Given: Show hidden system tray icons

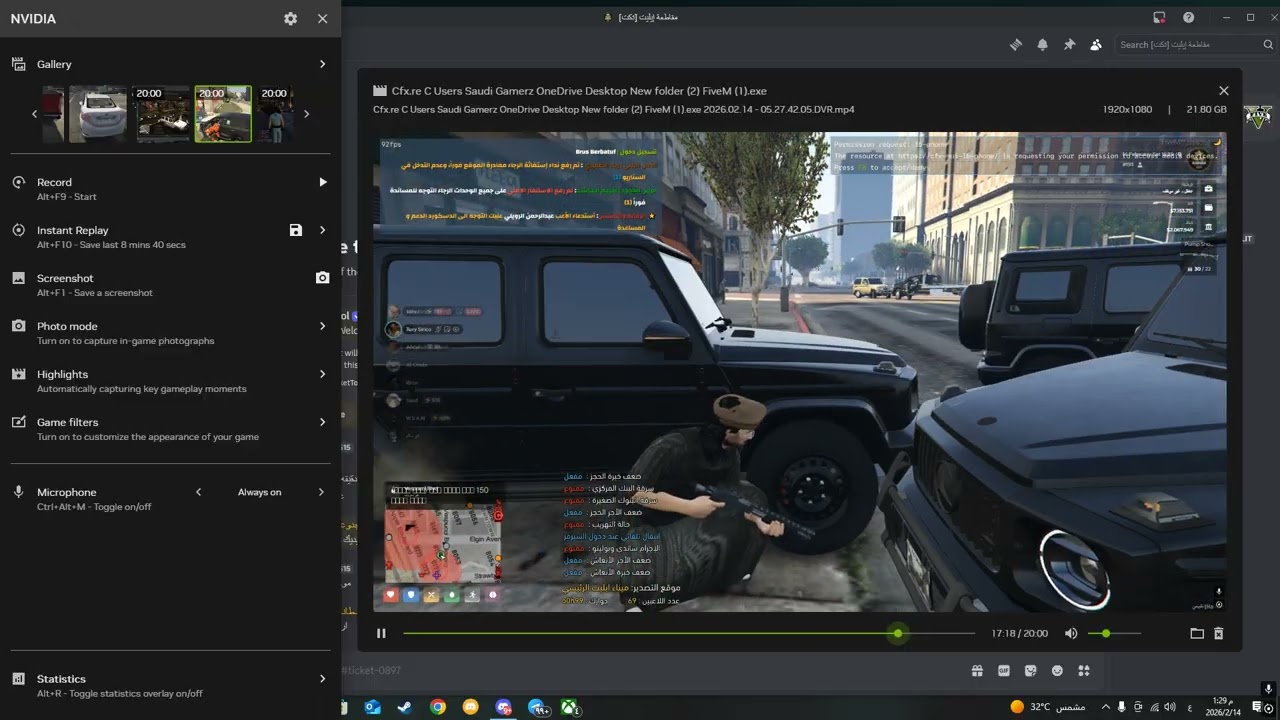Looking at the screenshot, I should tap(1105, 707).
